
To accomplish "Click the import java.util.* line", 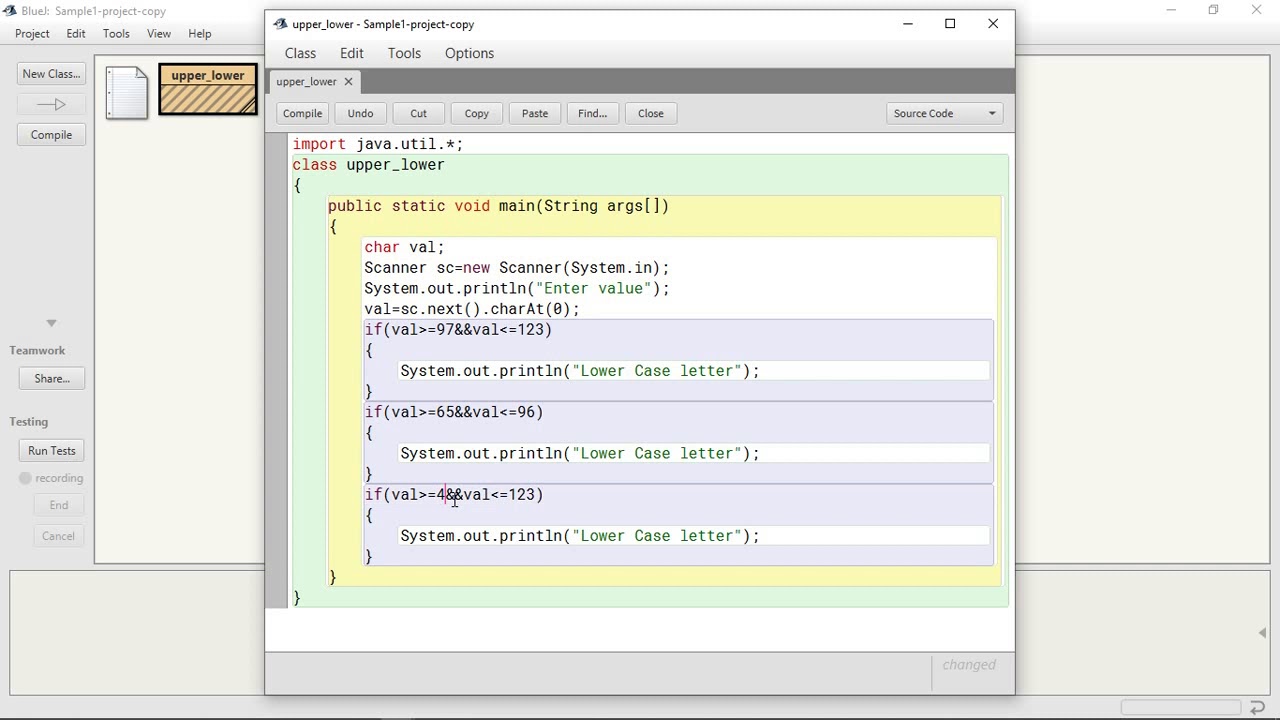I will 378,144.
